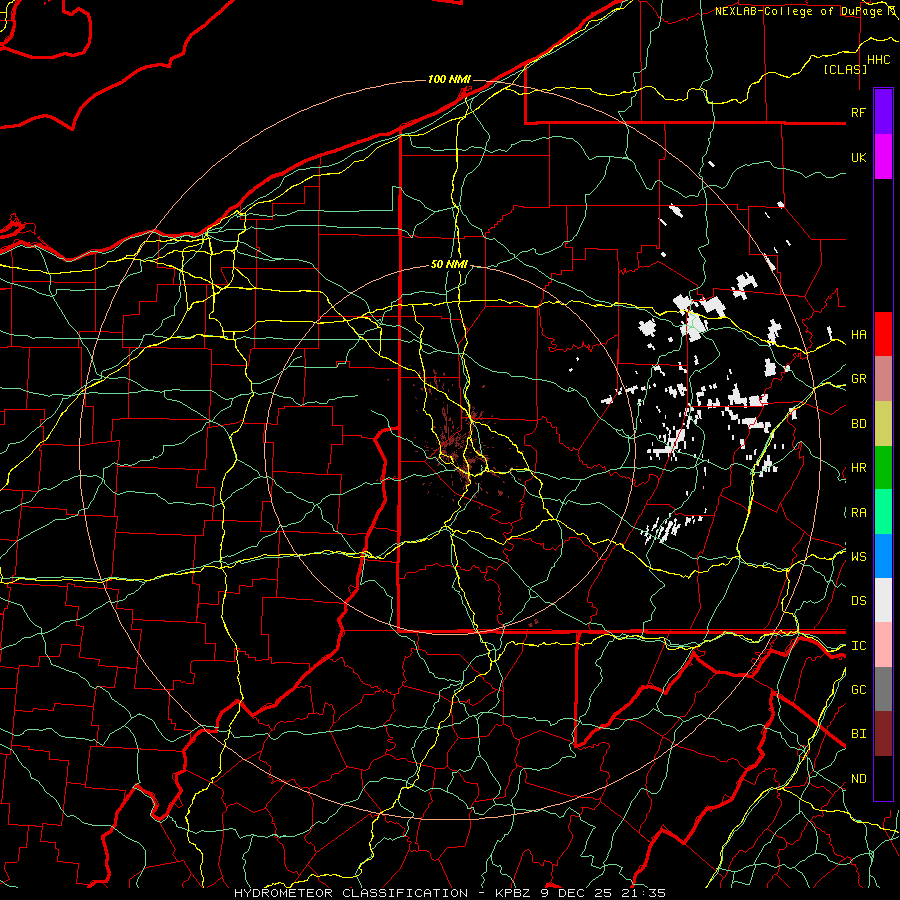The height and width of the screenshot is (900, 900).
Task: Select the light pink IC legend swatch
Action: [x=883, y=645]
